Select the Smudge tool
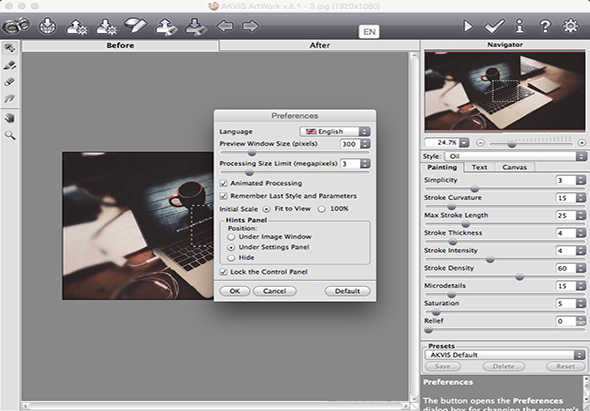The image size is (590, 411). point(9,99)
